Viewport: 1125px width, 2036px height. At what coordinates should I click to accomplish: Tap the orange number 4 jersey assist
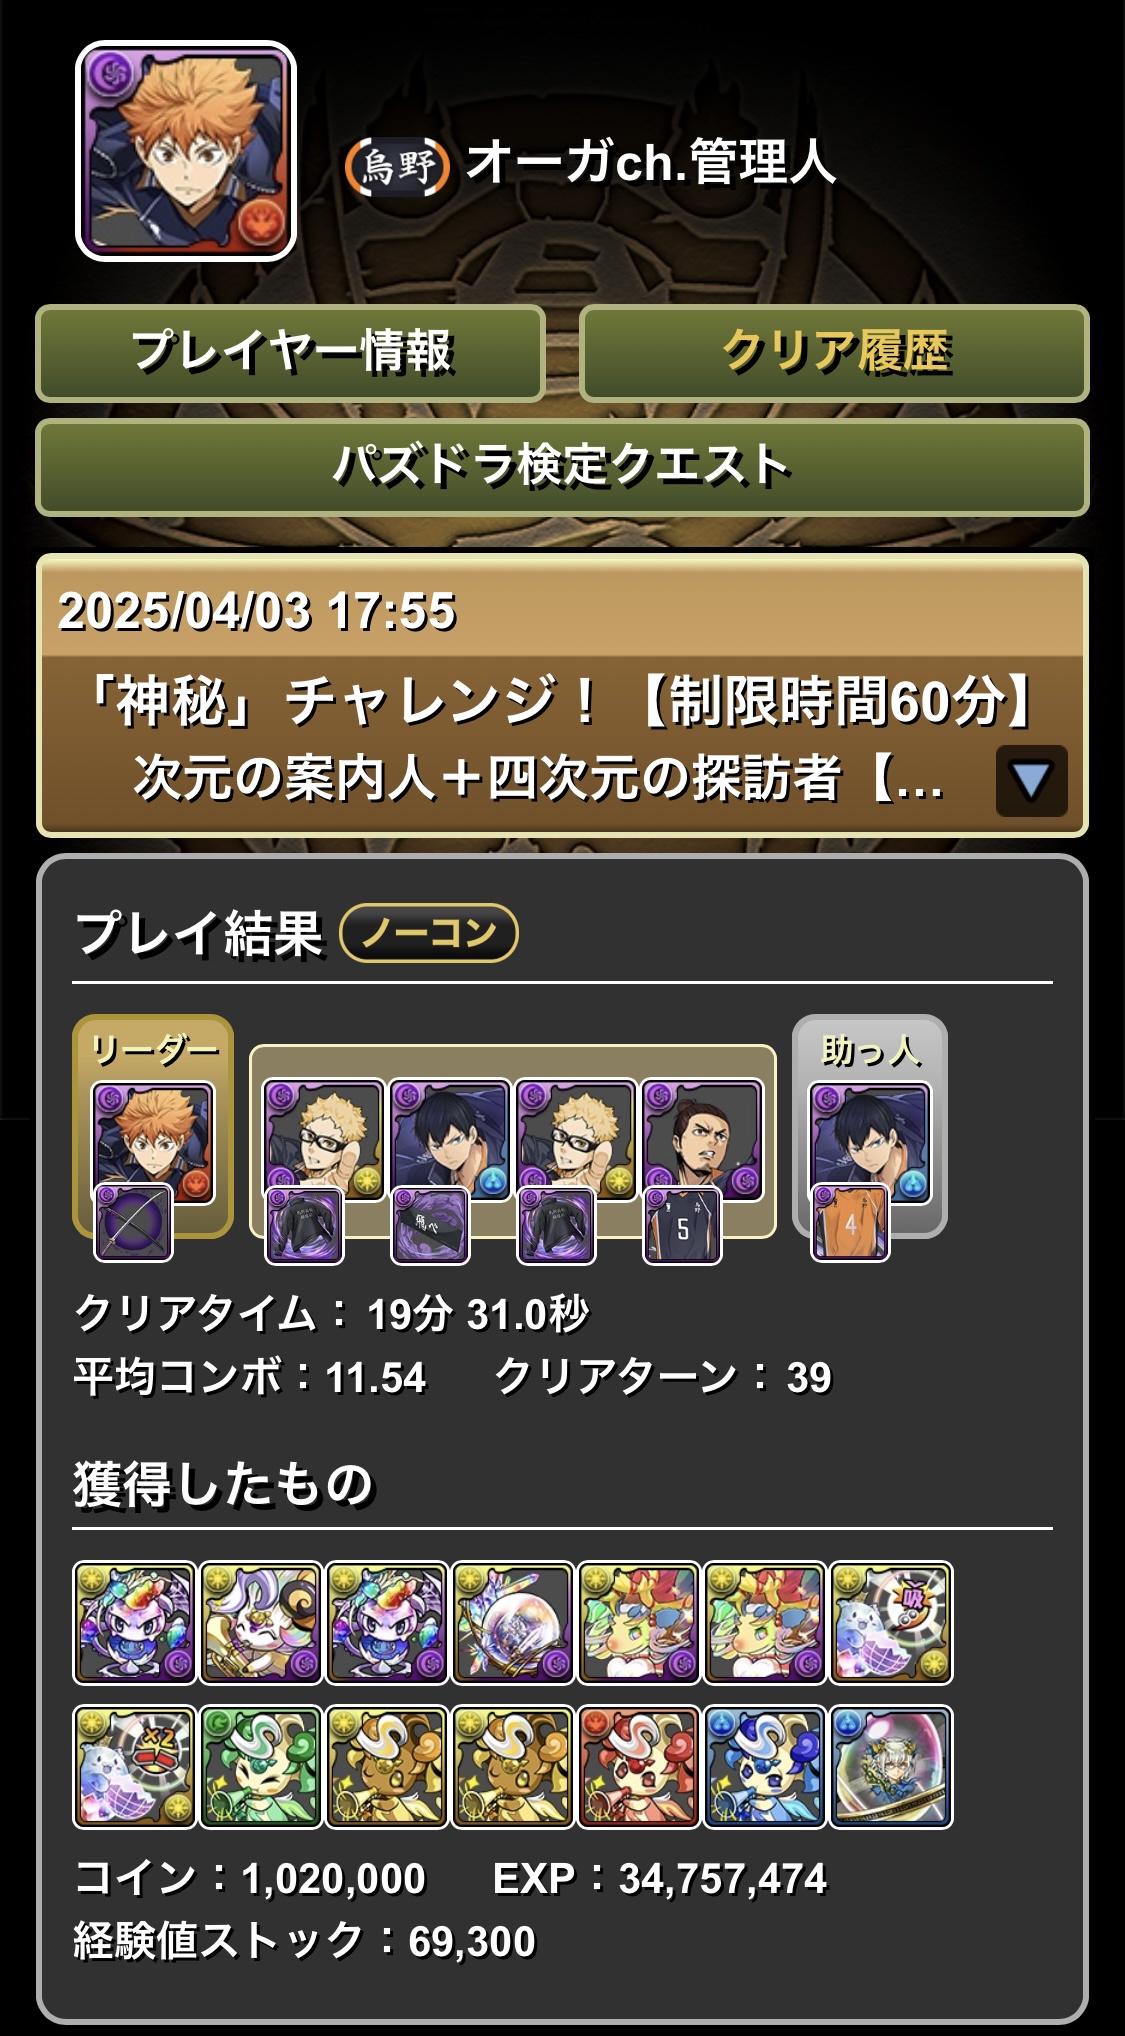tap(850, 1222)
